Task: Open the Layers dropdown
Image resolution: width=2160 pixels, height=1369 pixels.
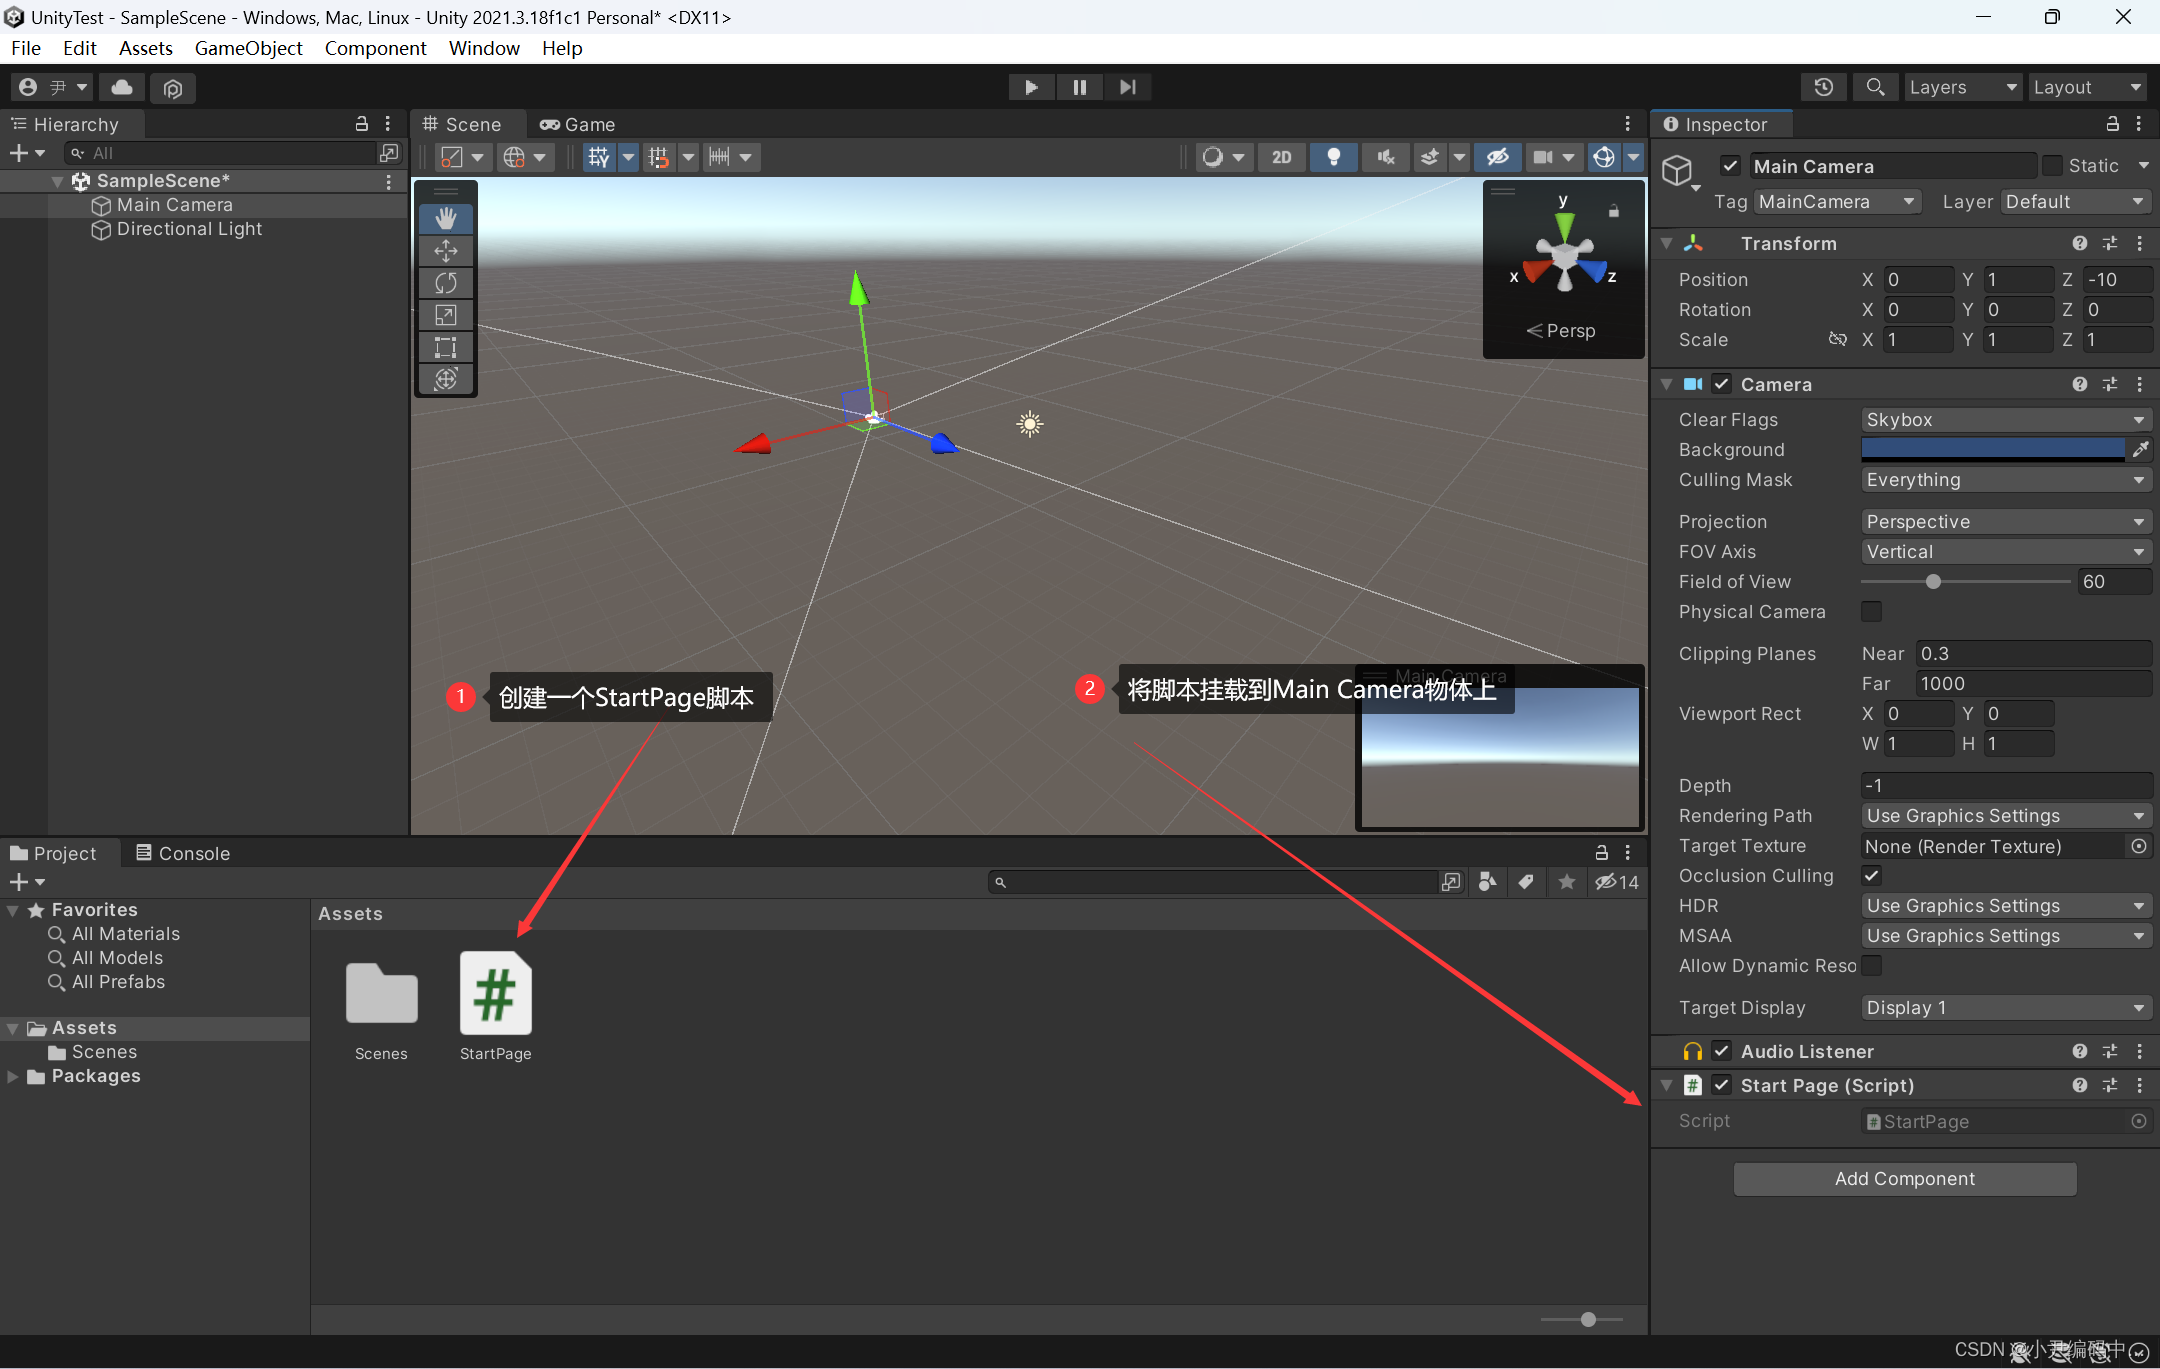Action: [x=1962, y=87]
